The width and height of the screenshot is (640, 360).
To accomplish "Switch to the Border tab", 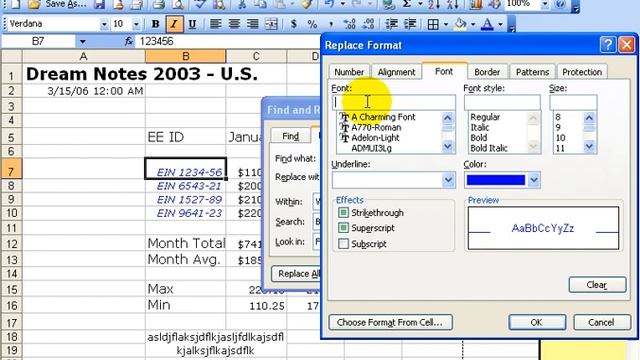I will pyautogui.click(x=487, y=72).
